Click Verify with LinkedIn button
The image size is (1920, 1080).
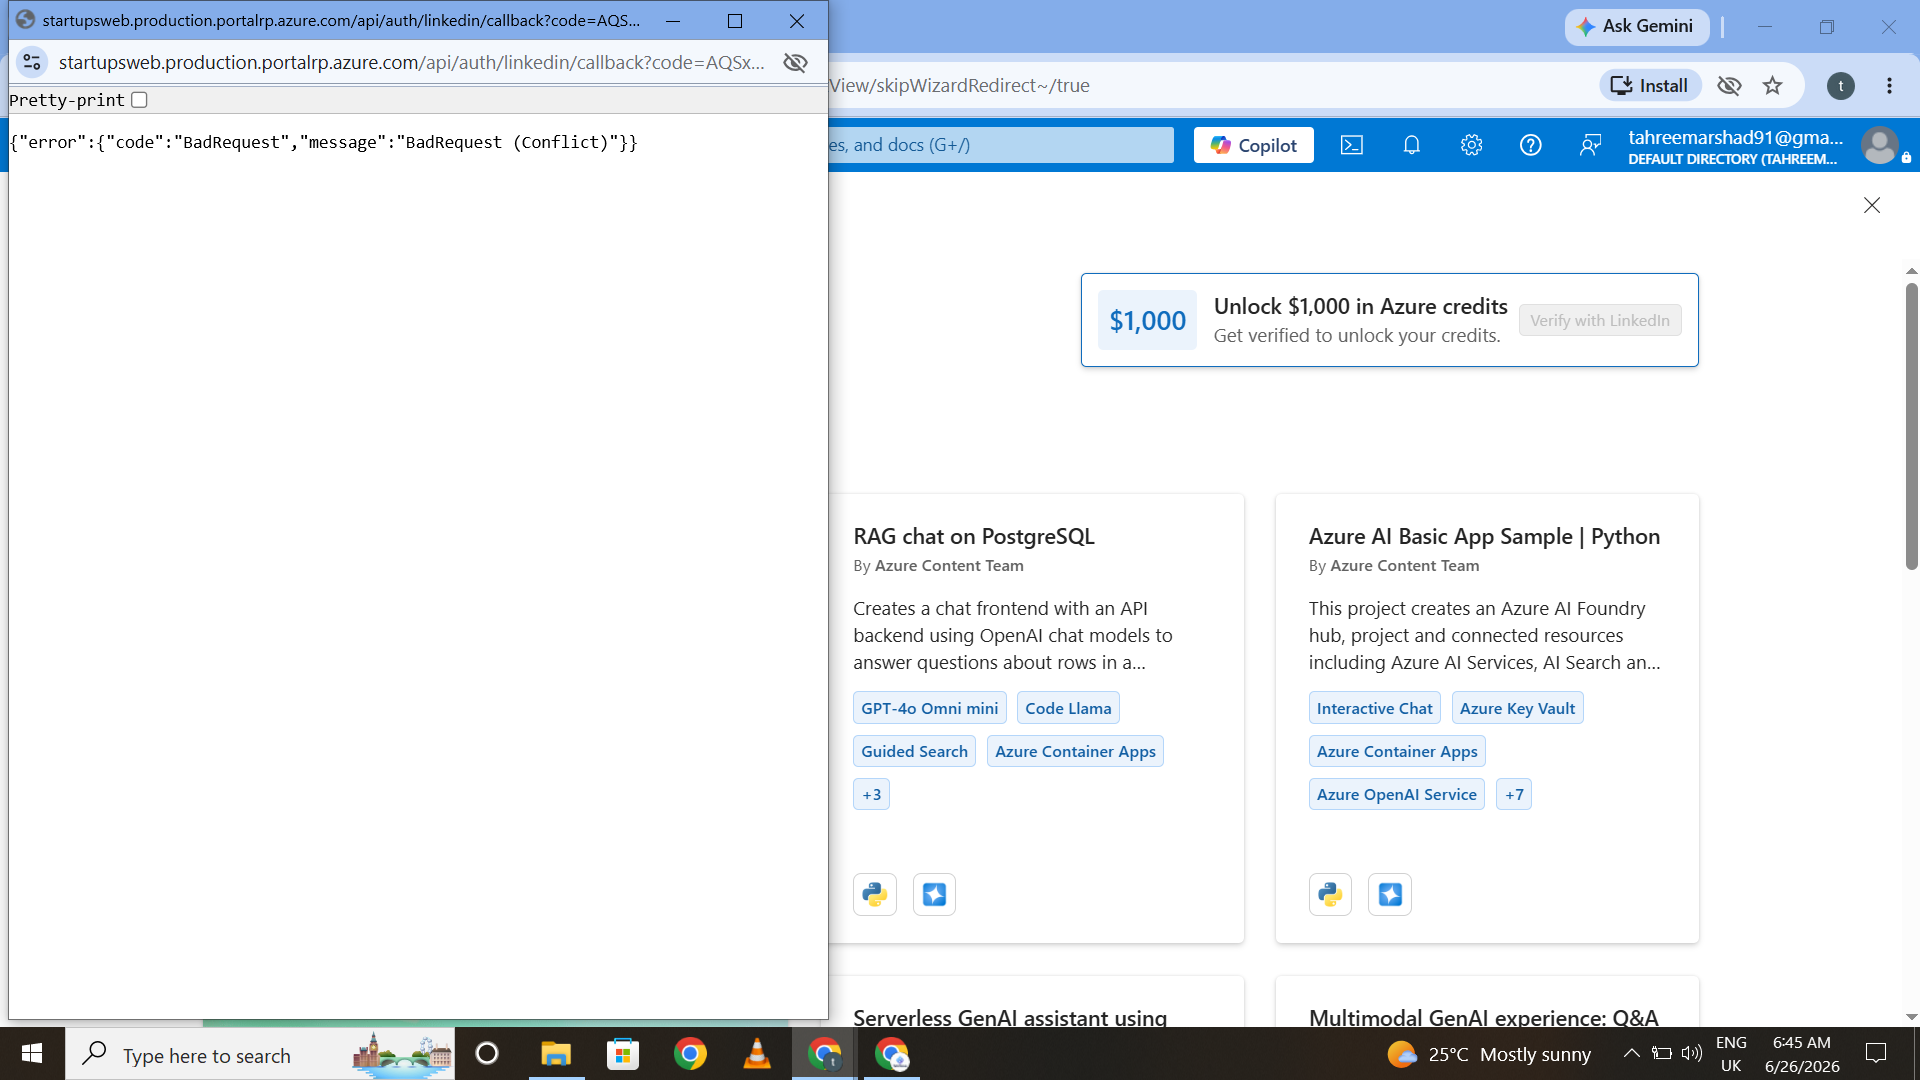coord(1600,320)
